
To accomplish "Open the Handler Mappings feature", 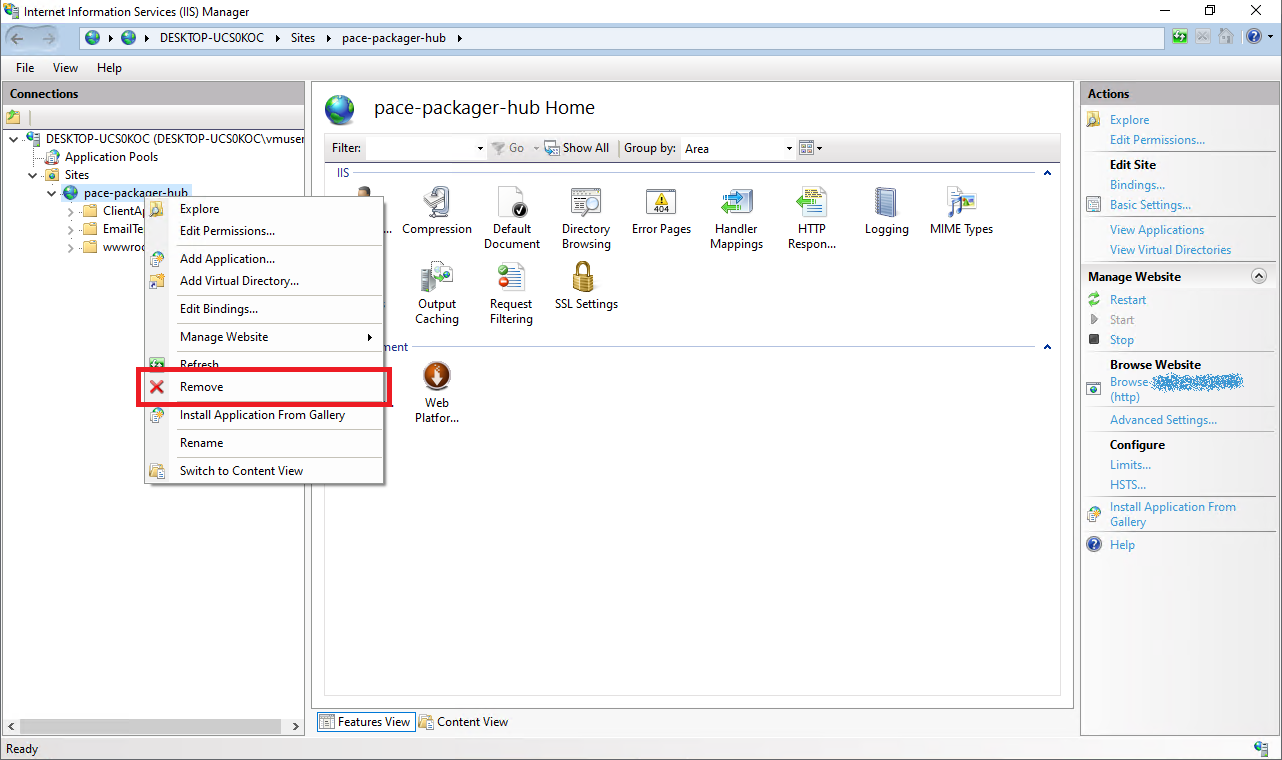I will [736, 218].
